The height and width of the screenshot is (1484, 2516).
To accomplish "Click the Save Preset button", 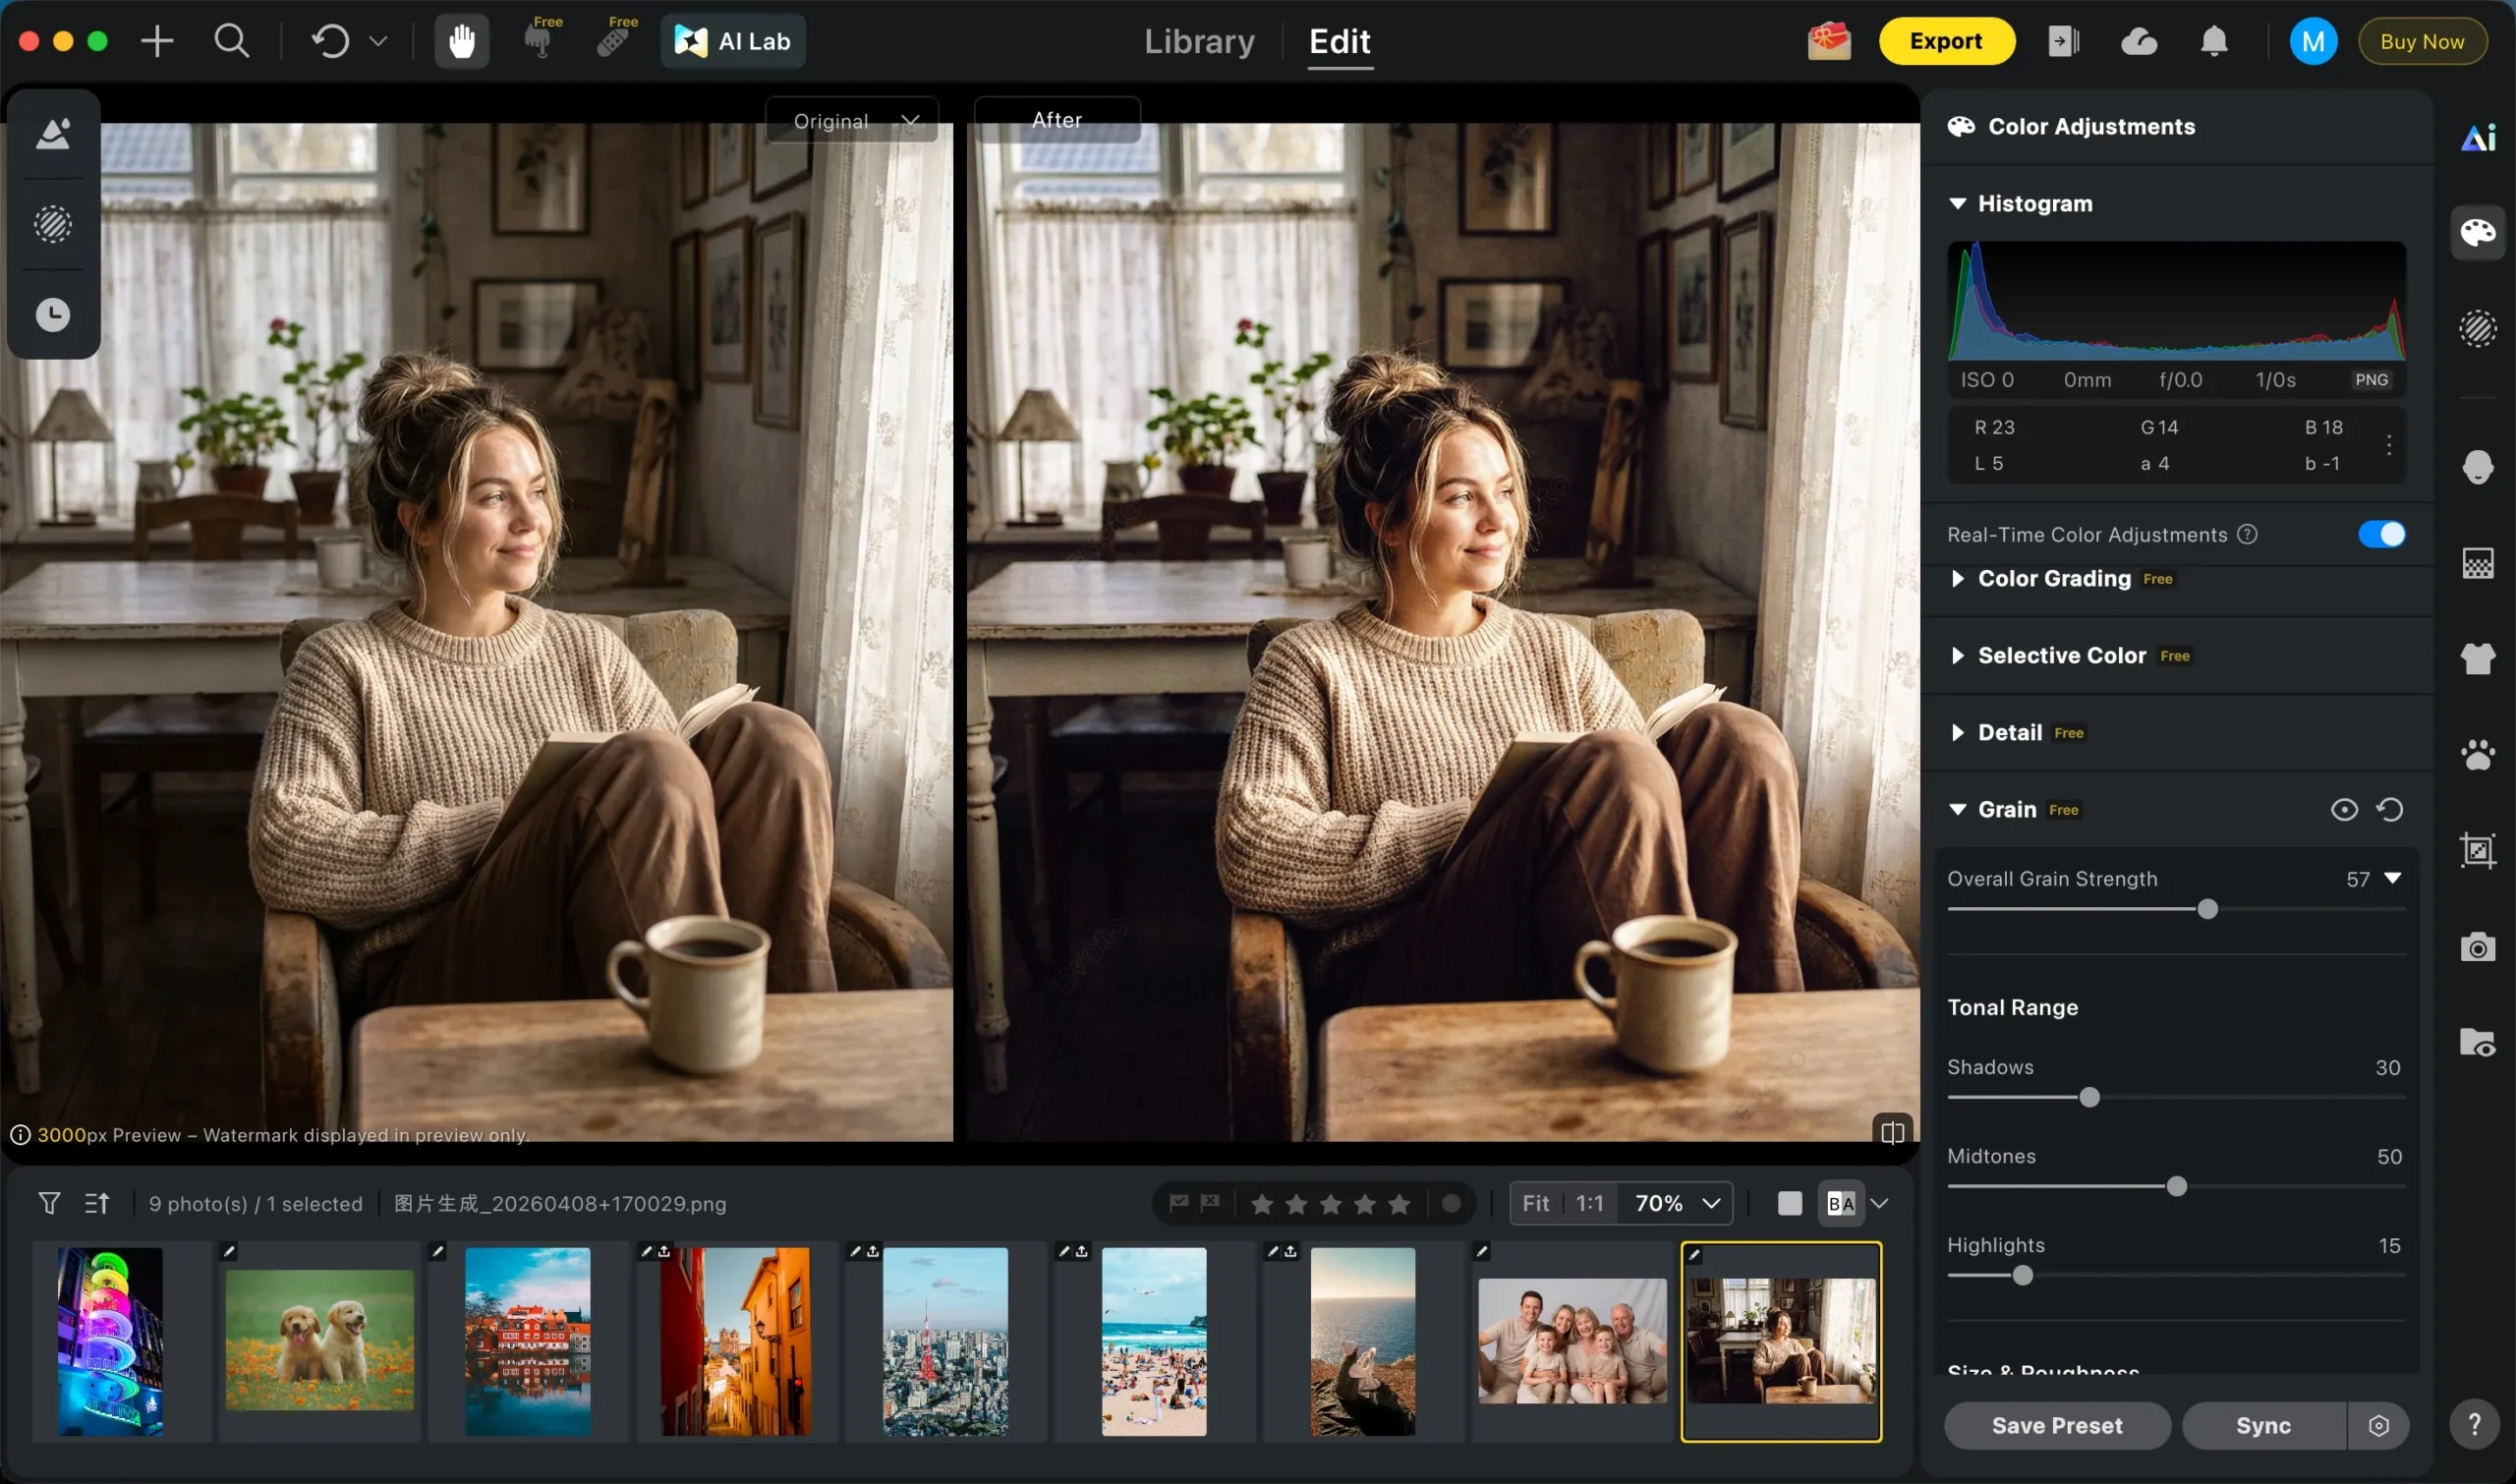I will 2056,1425.
